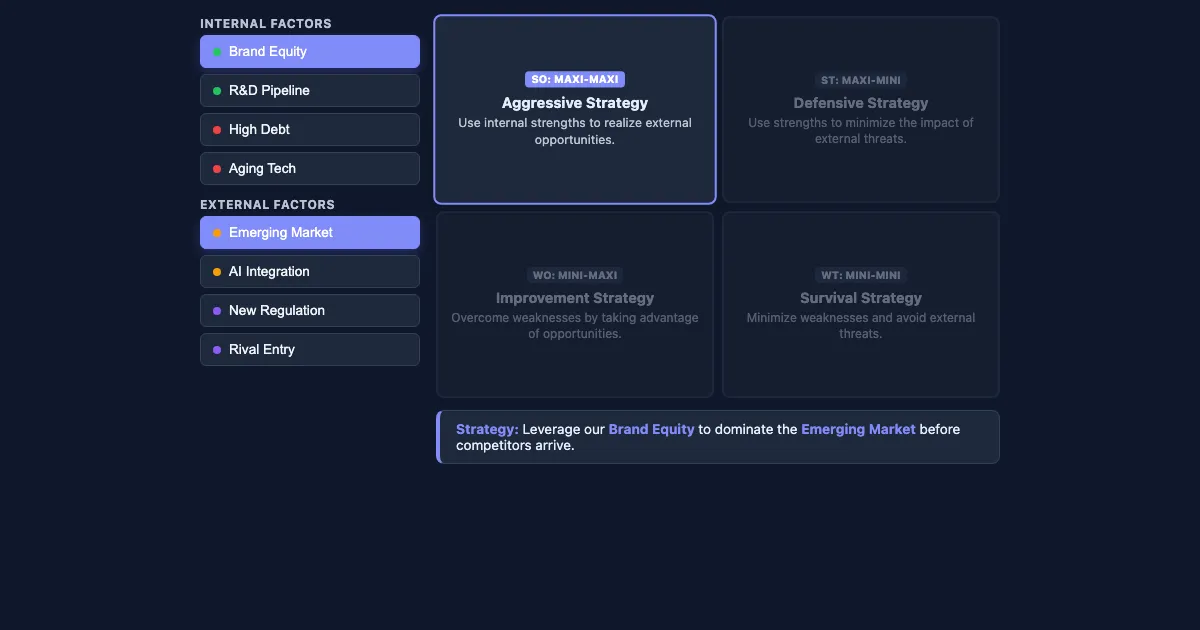Click the WO: MINI-MAXI badge
The image size is (1200, 630).
575,275
